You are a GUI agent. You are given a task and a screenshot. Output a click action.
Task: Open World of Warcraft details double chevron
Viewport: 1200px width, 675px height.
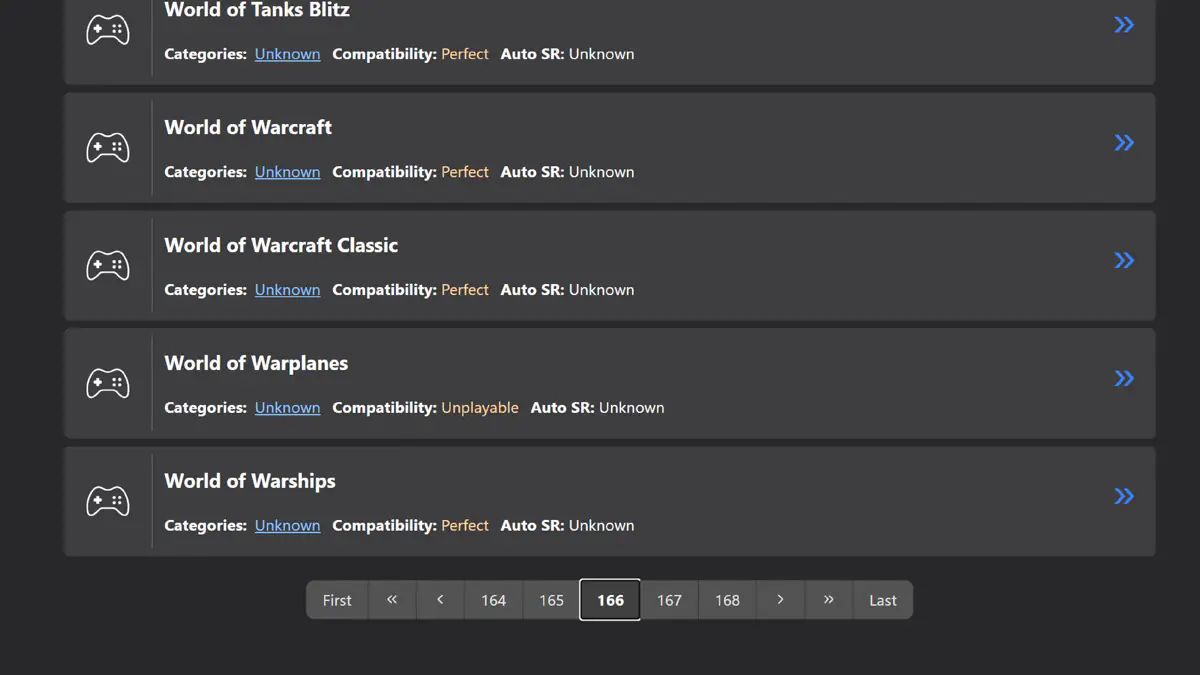tap(1124, 143)
